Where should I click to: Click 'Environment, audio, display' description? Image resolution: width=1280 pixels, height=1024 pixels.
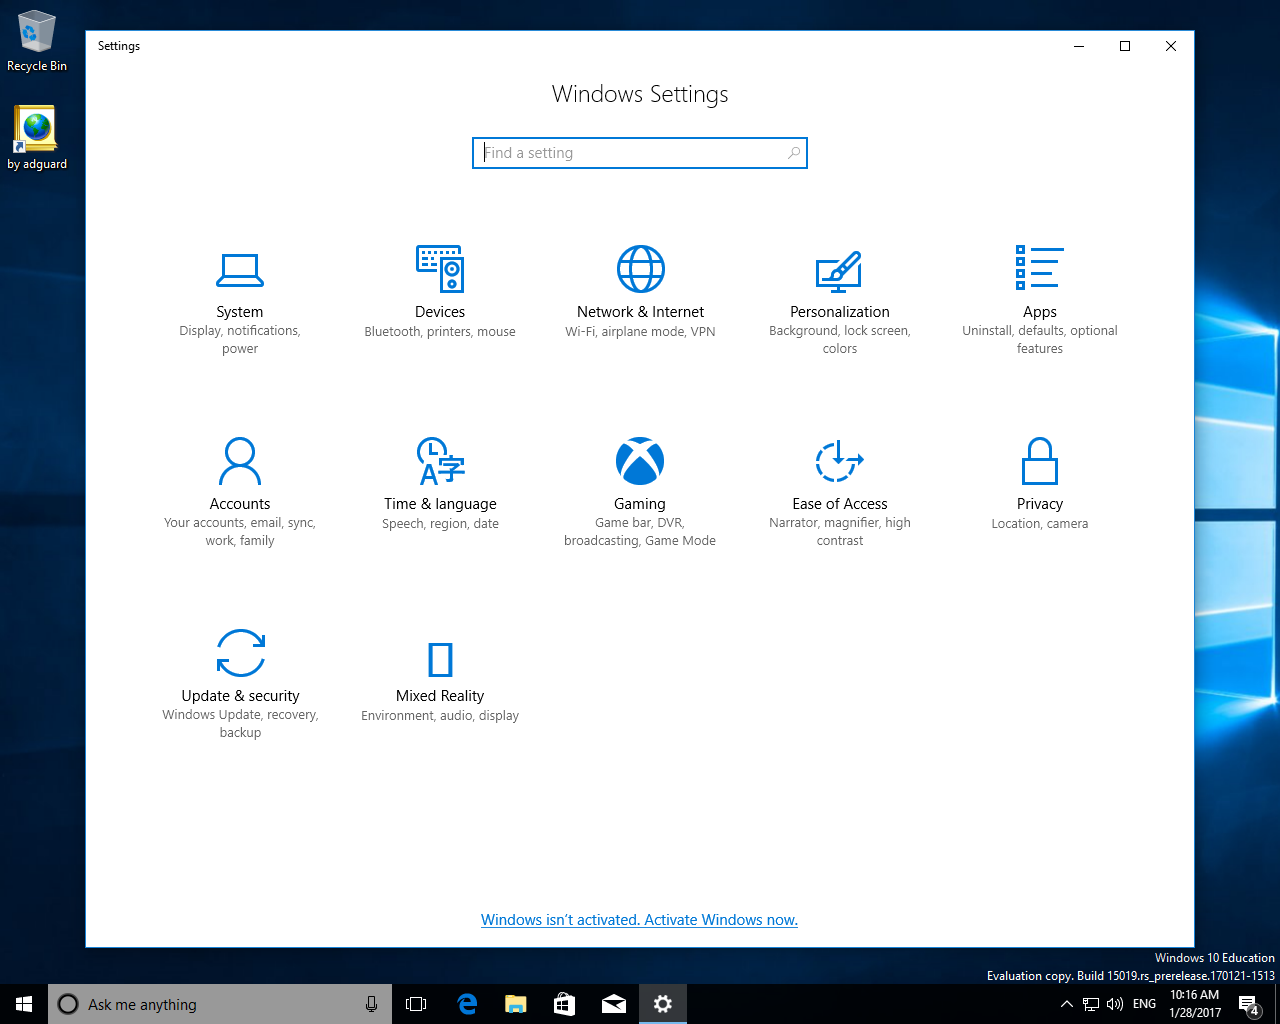[x=440, y=716]
